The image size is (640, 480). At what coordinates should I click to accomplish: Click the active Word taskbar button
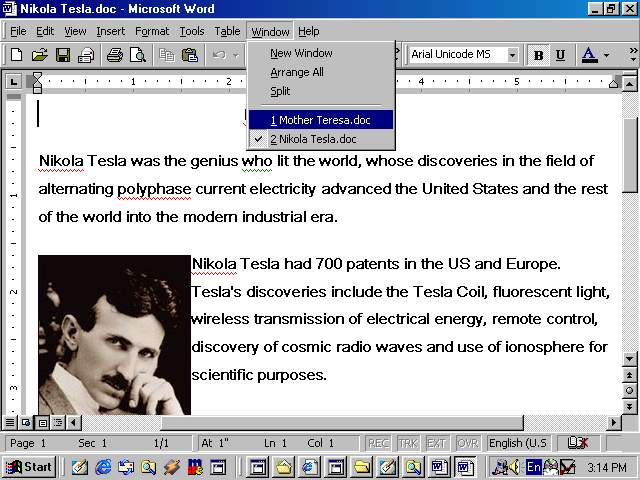[x=465, y=467]
